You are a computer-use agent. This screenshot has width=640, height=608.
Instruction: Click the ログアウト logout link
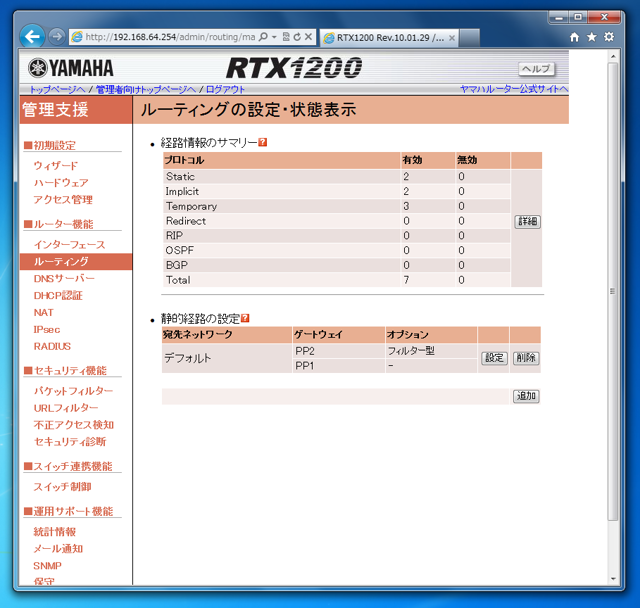pyautogui.click(x=225, y=89)
